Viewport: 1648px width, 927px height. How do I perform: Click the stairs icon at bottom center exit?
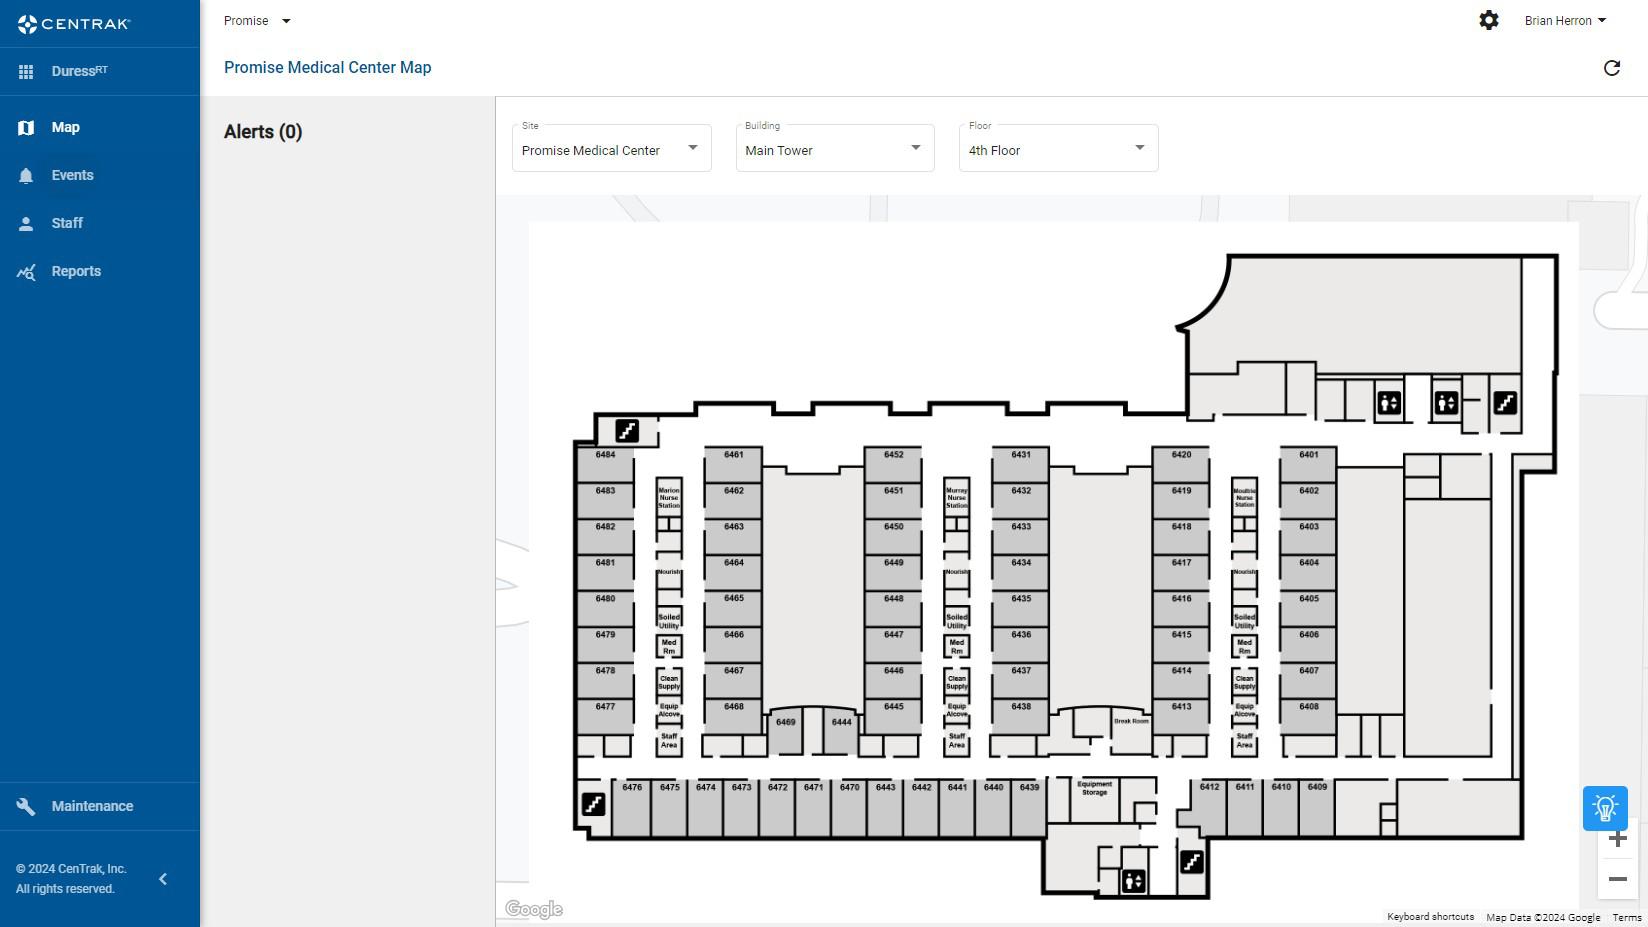(1191, 862)
